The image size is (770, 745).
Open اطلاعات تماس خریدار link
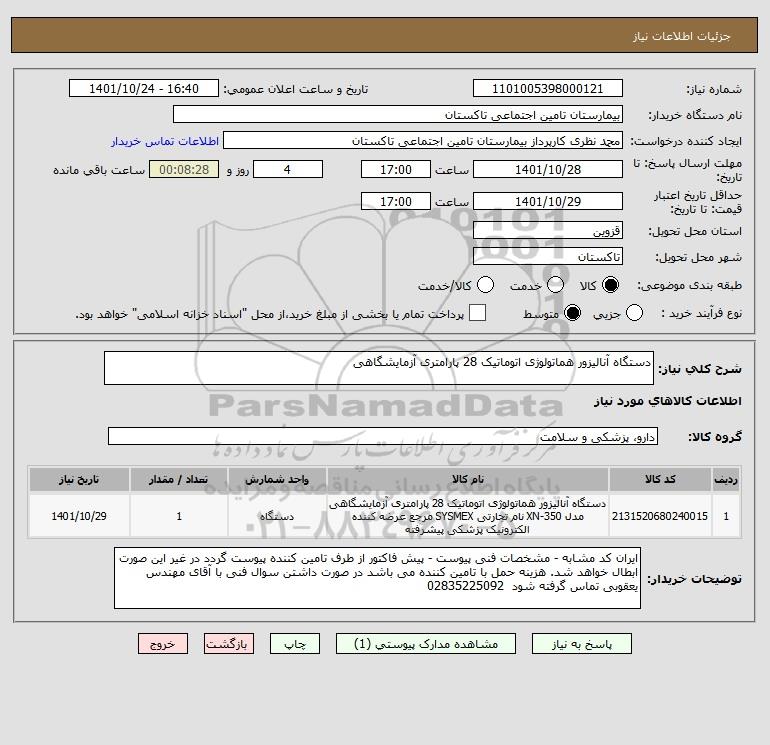click(165, 141)
